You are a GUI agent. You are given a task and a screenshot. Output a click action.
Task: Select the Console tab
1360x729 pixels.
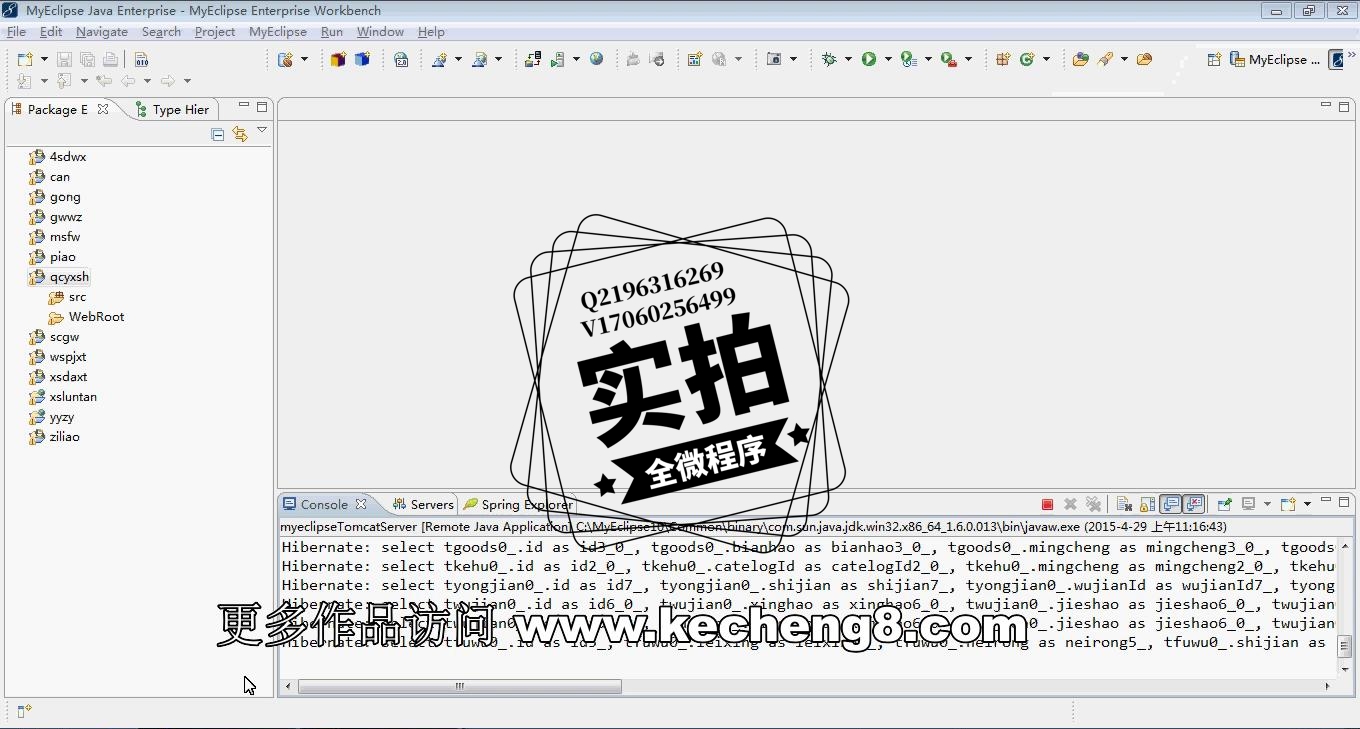tap(324, 504)
